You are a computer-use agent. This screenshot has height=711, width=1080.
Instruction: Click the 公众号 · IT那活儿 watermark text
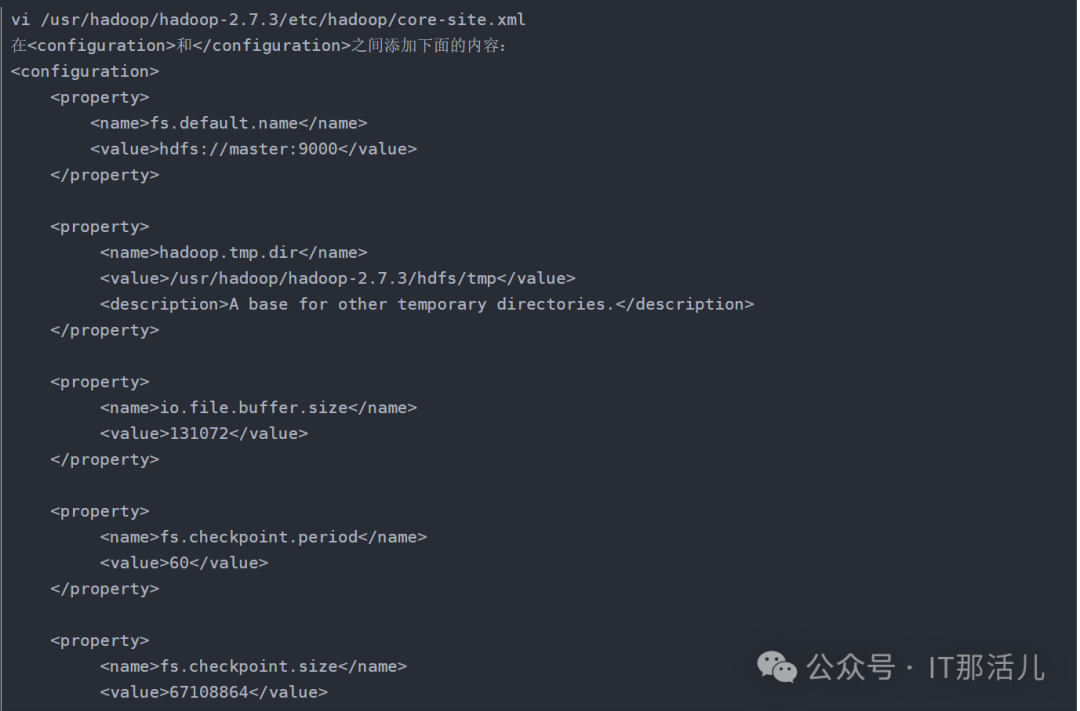coord(925,667)
